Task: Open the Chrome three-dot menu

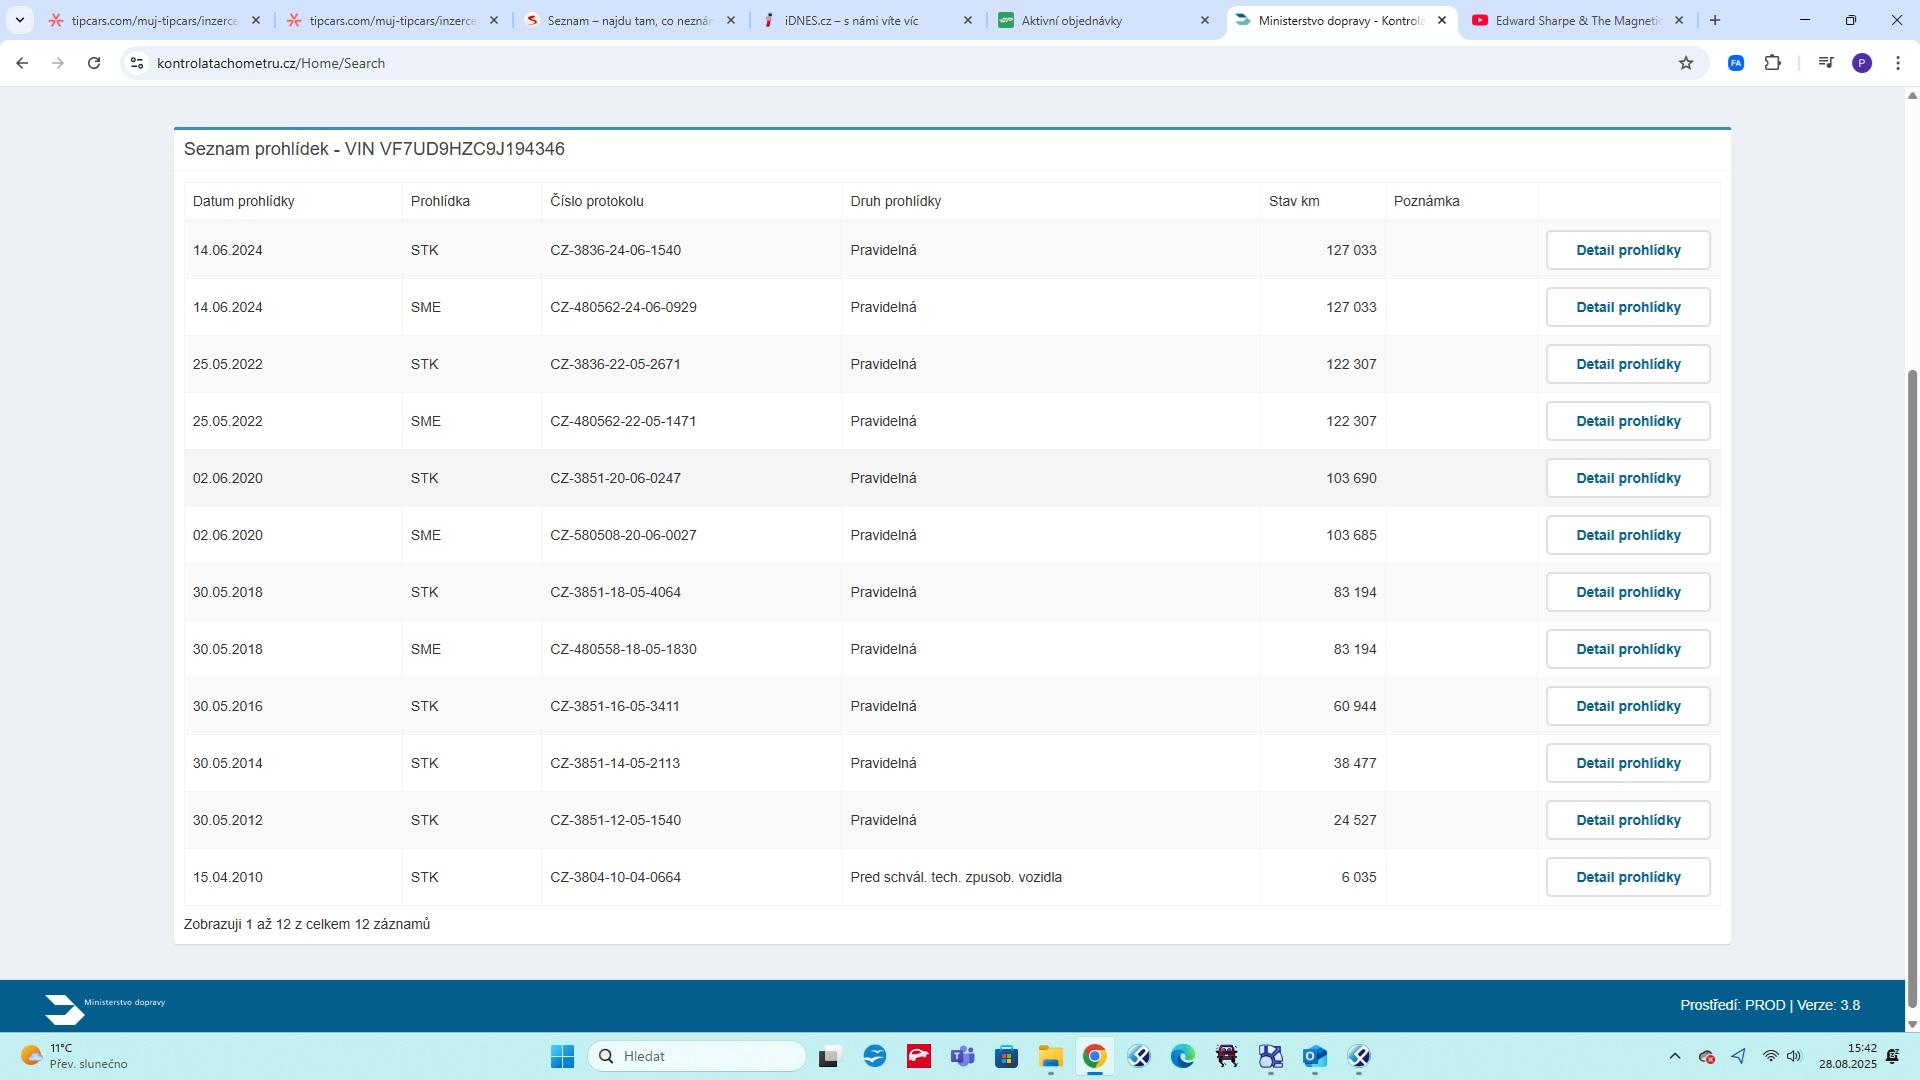Action: pyautogui.click(x=1898, y=63)
